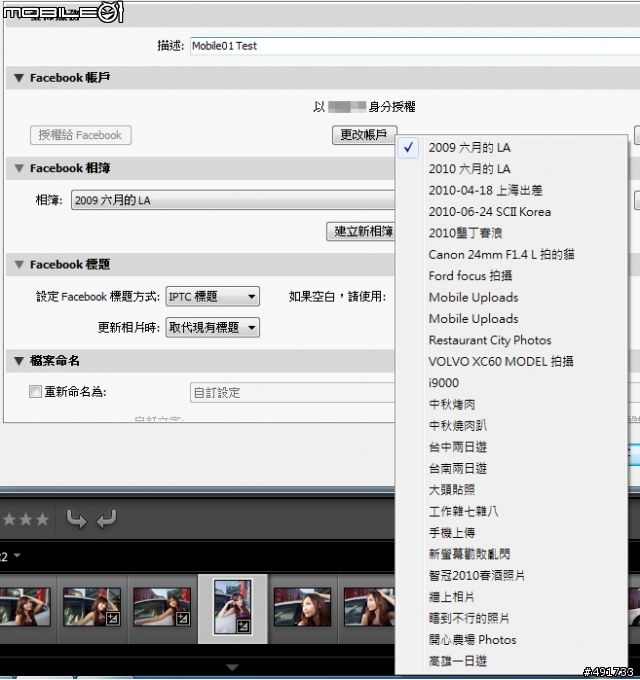Select the first filmstrip thumbnail on the left
Image resolution: width=640 pixels, height=680 pixels.
click(25, 607)
